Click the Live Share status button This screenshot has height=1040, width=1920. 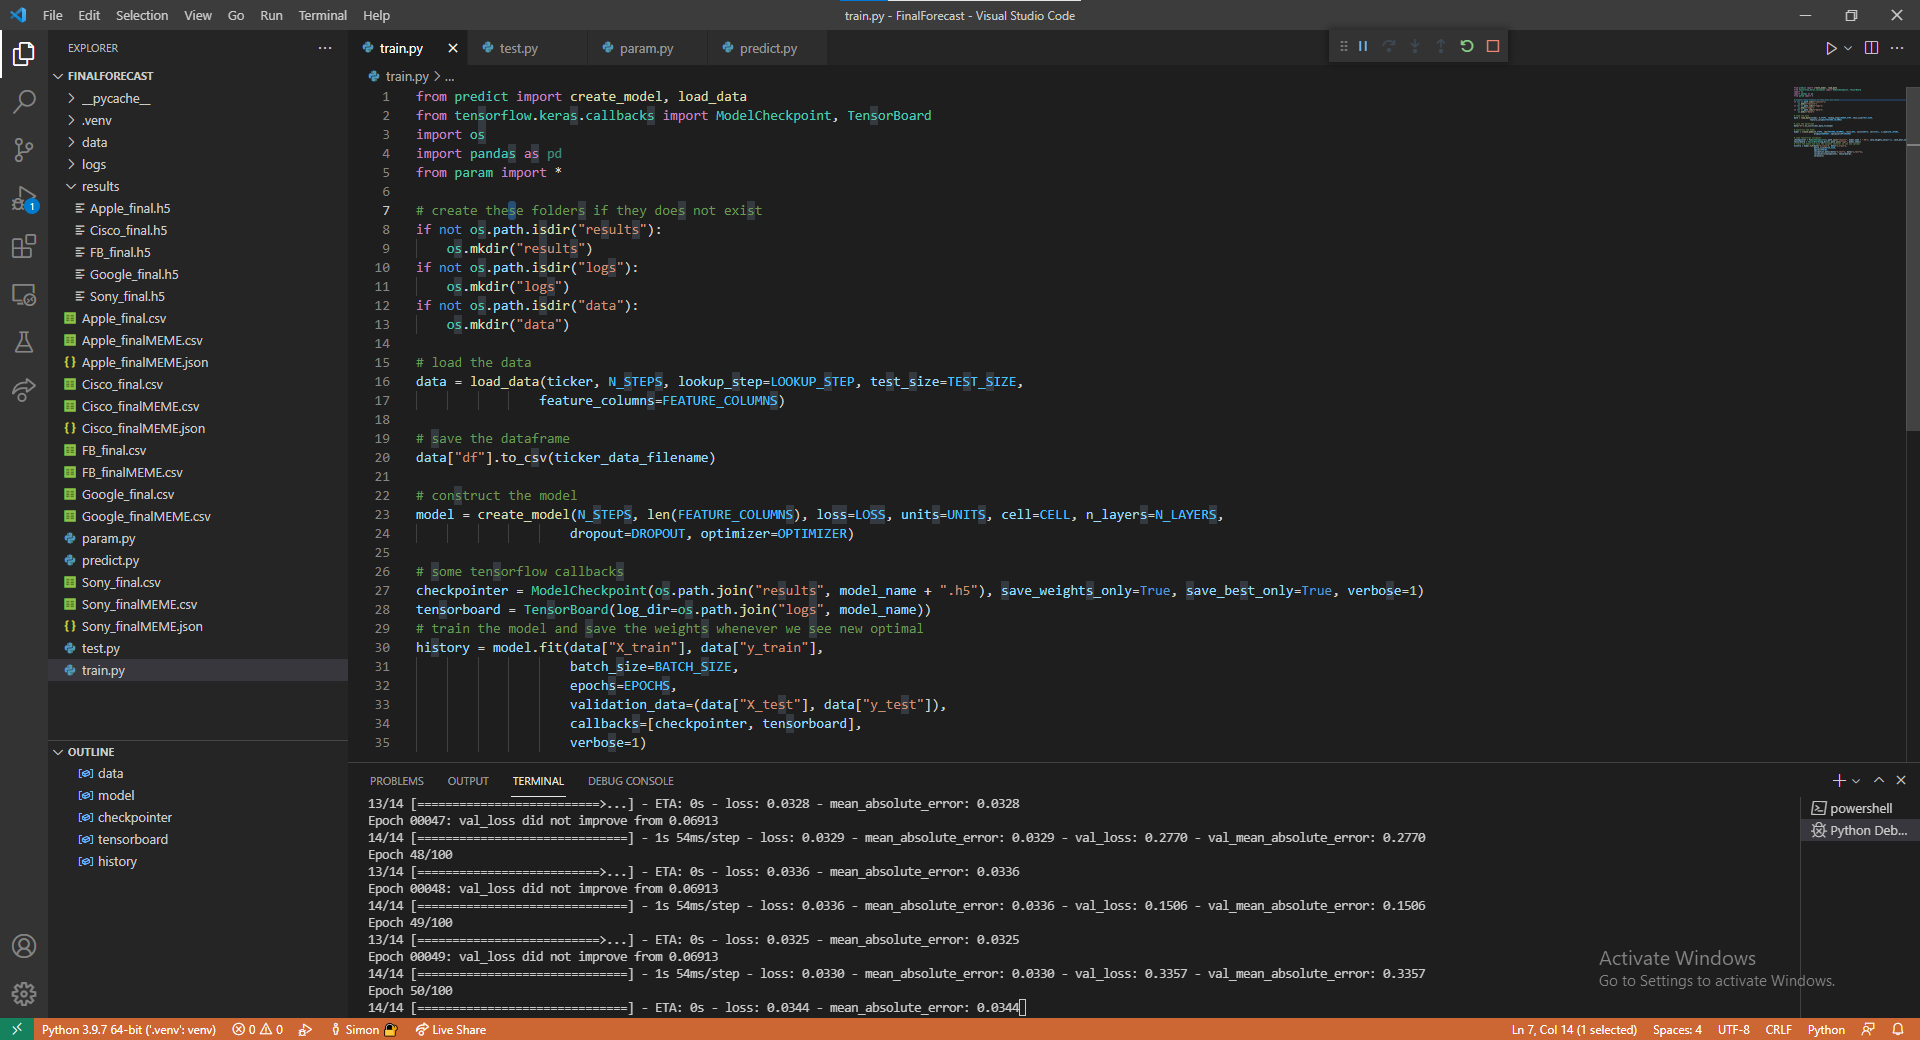tap(451, 1030)
